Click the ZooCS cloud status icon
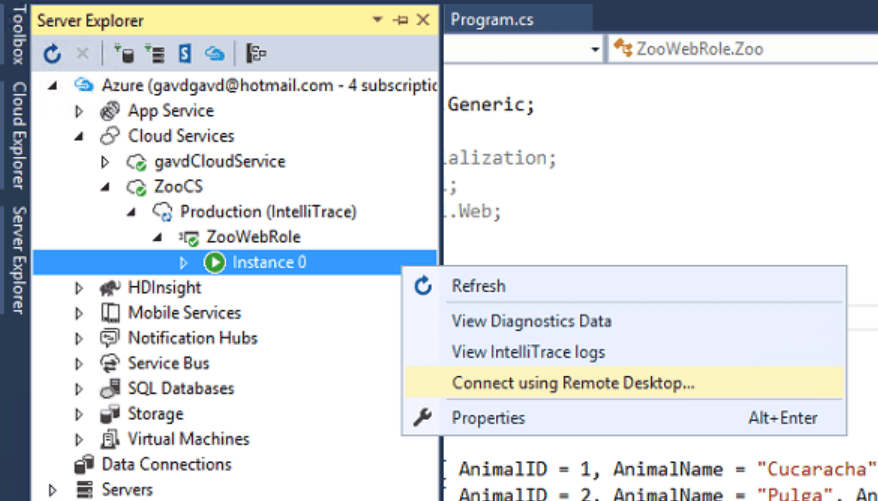This screenshot has width=878, height=501. (x=137, y=187)
